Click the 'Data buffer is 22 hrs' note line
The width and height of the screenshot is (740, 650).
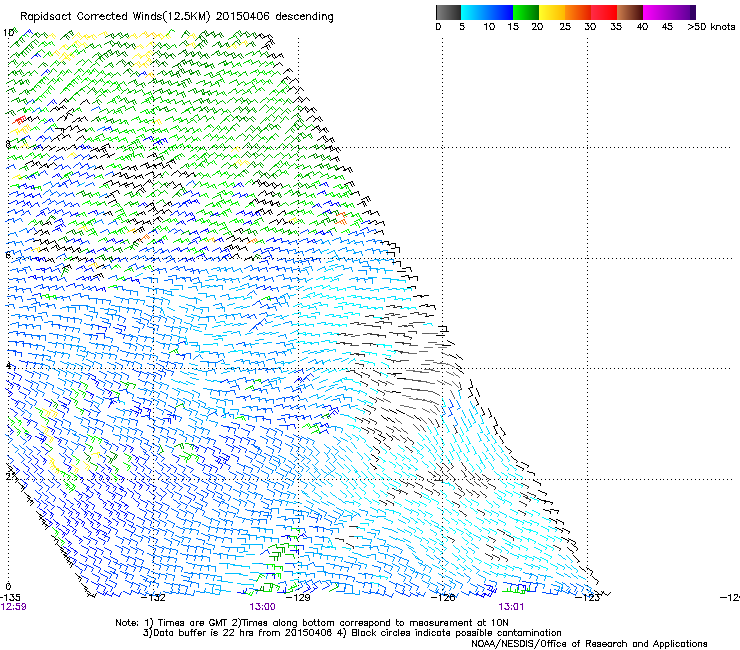pyautogui.click(x=352, y=633)
